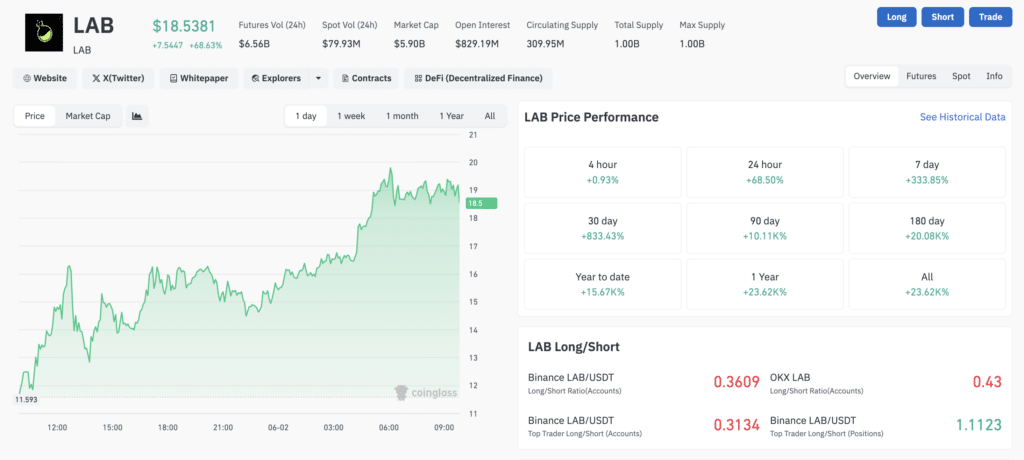Click the 30 day performance card
This screenshot has width=1024, height=460.
(602, 228)
